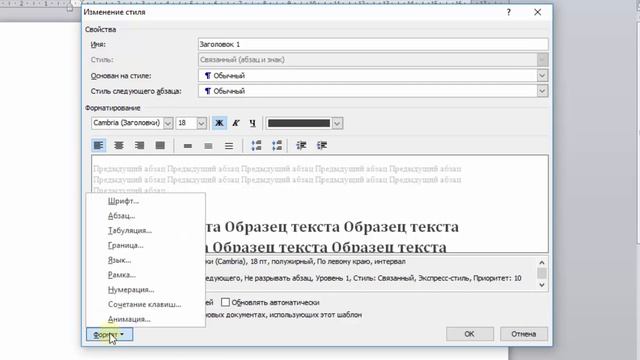Close the Изменение стиля dialog
The height and width of the screenshot is (360, 640).
click(x=538, y=12)
